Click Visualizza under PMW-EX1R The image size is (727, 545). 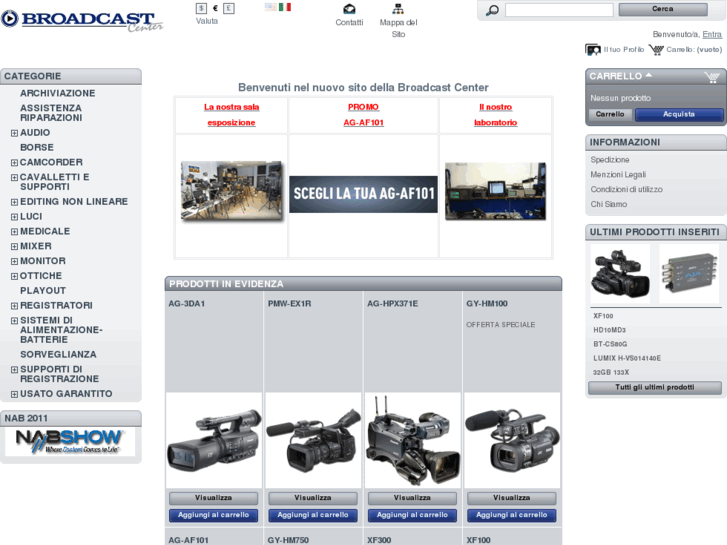[313, 498]
